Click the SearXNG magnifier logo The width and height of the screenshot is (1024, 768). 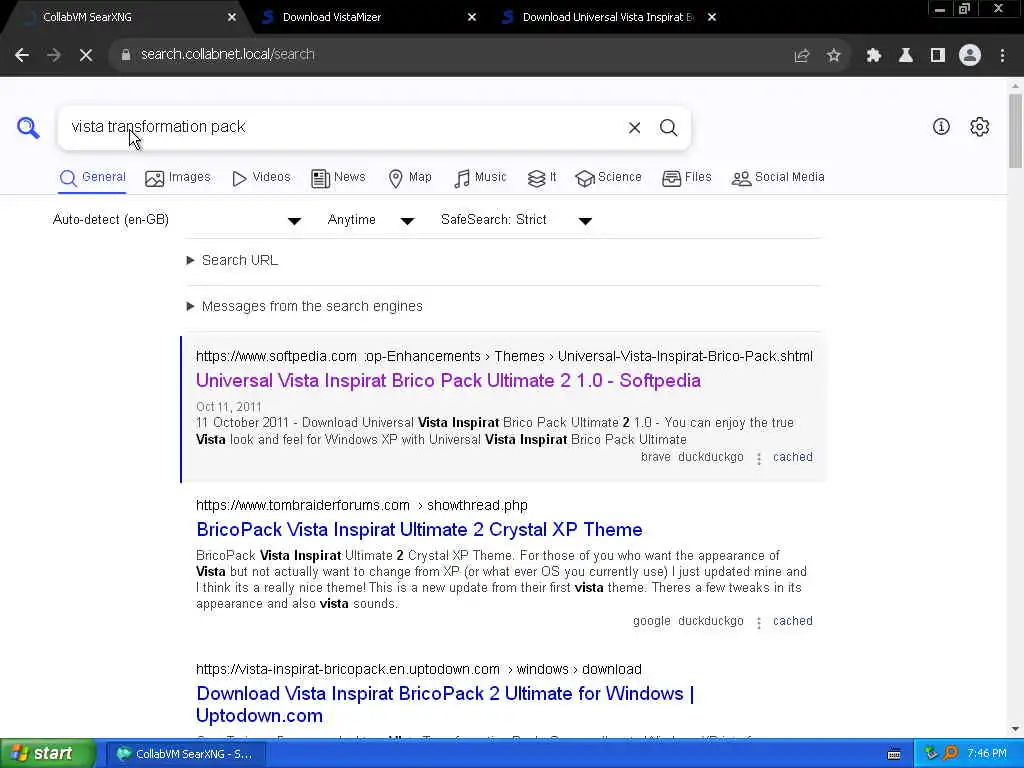[28, 127]
